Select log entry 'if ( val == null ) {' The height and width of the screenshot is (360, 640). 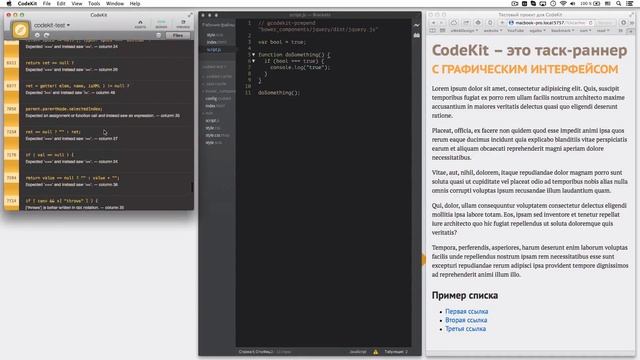click(106, 158)
